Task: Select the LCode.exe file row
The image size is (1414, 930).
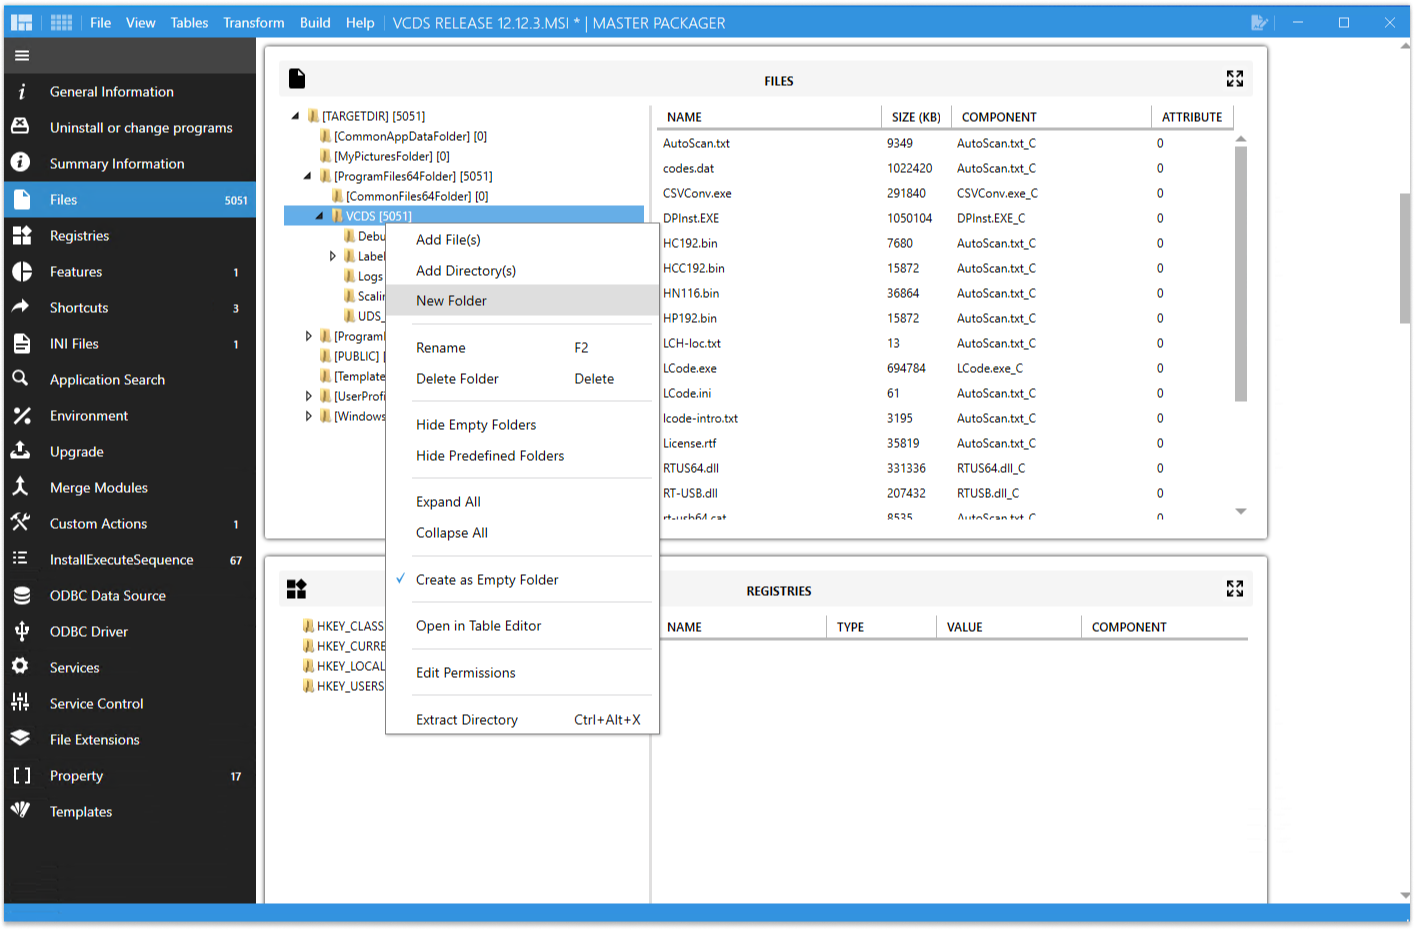Action: 943,368
